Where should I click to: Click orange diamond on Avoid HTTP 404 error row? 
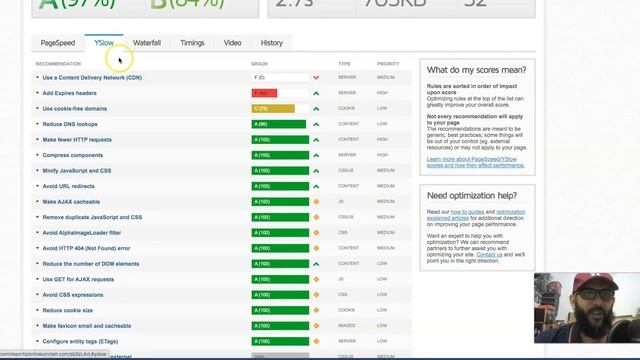pyautogui.click(x=316, y=248)
